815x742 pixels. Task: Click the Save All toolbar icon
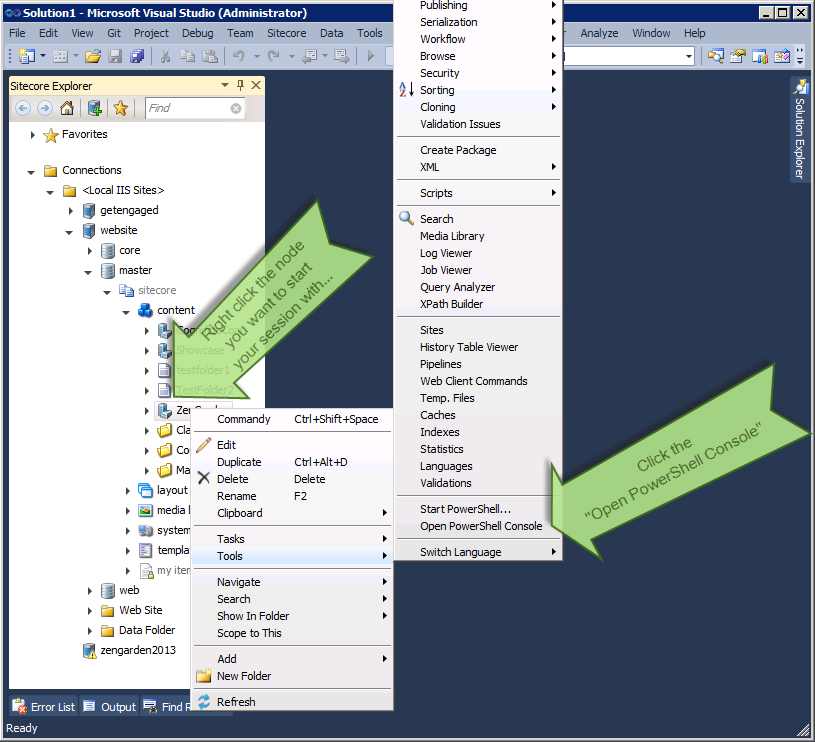coord(135,56)
